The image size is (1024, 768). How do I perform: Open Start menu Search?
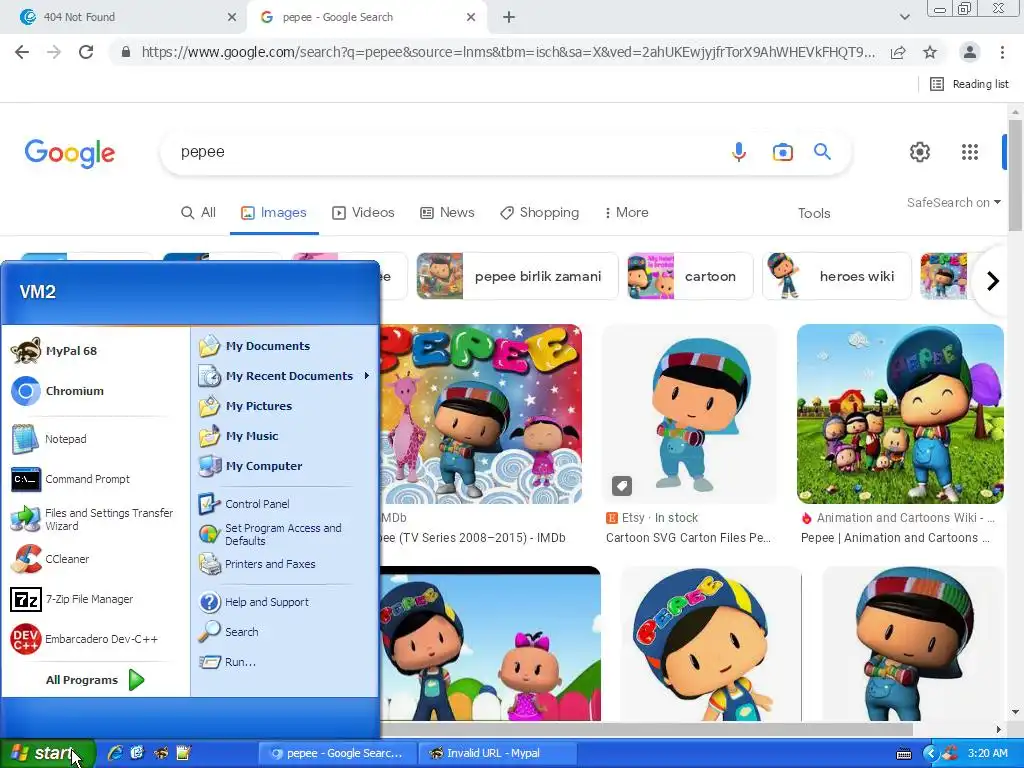(285, 632)
